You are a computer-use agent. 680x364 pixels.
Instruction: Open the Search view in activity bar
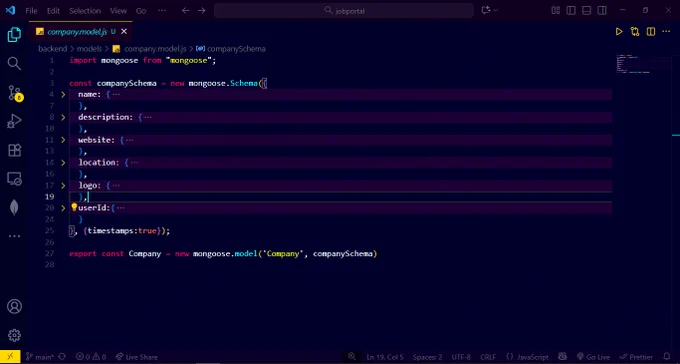[x=14, y=63]
